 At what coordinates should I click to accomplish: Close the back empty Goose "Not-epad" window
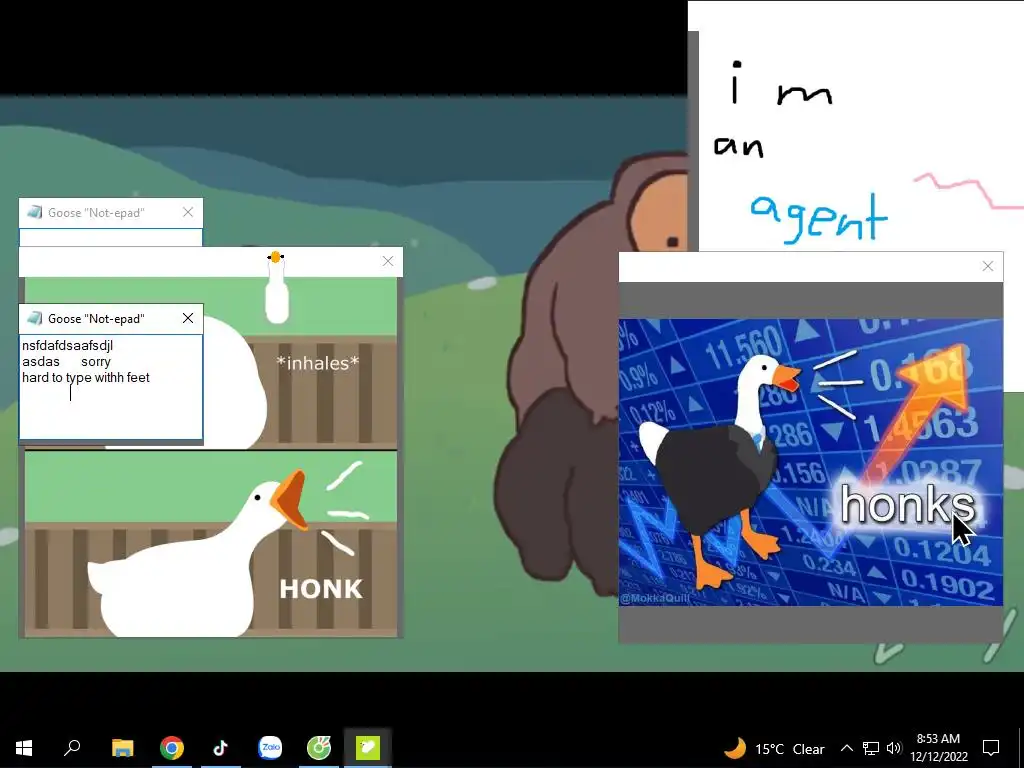188,212
